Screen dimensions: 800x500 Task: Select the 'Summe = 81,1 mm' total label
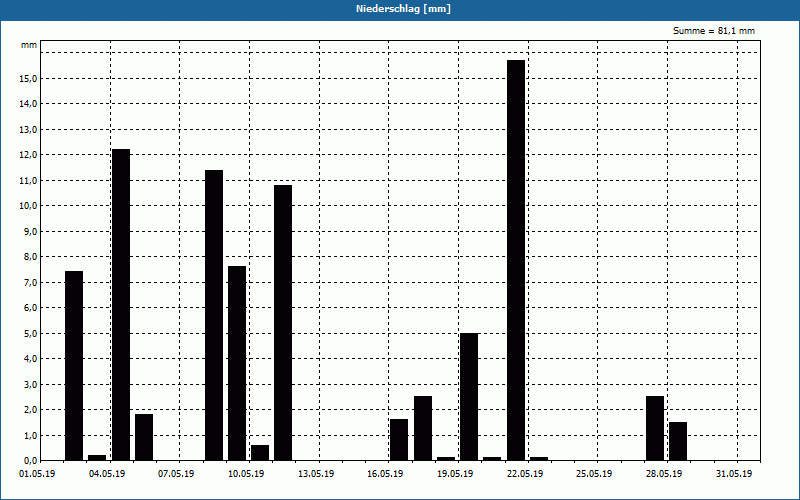click(x=714, y=31)
